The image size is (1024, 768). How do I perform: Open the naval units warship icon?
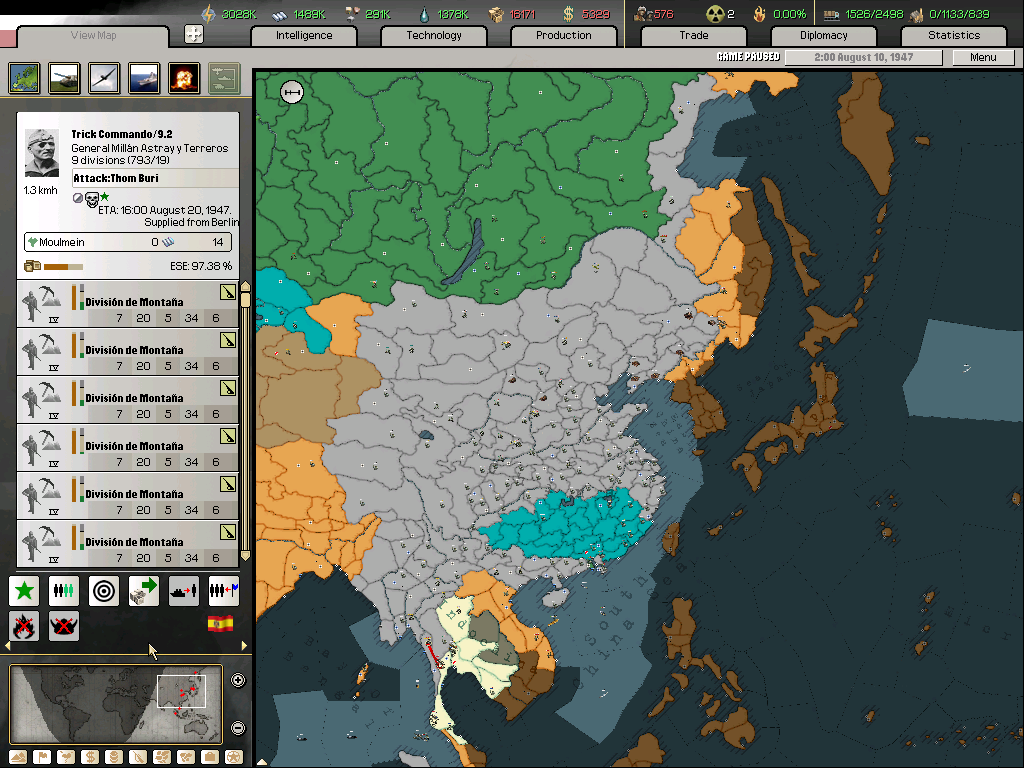click(144, 77)
